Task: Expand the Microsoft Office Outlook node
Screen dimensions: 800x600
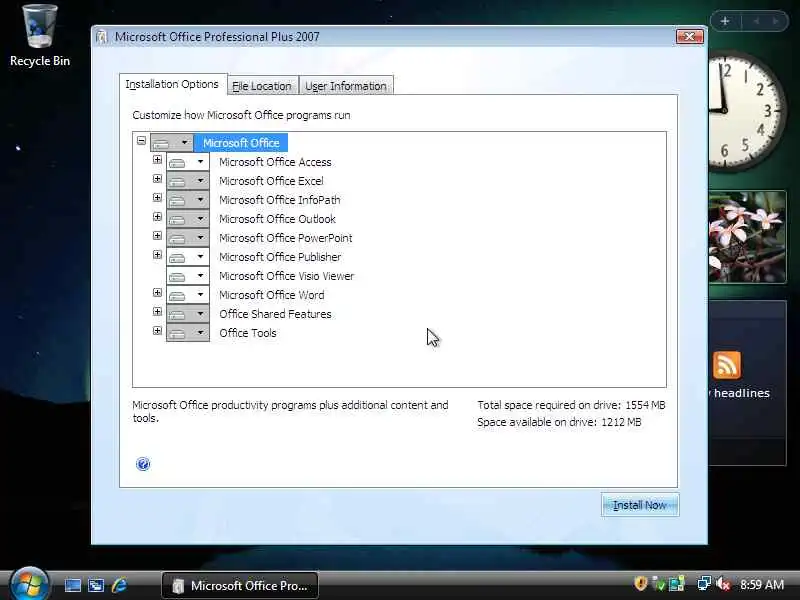Action: pyautogui.click(x=157, y=217)
